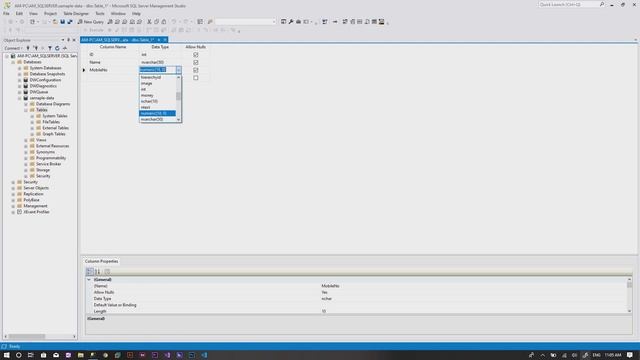Image resolution: width=640 pixels, height=360 pixels.
Task: Open the Help menu
Action: [x=136, y=13]
